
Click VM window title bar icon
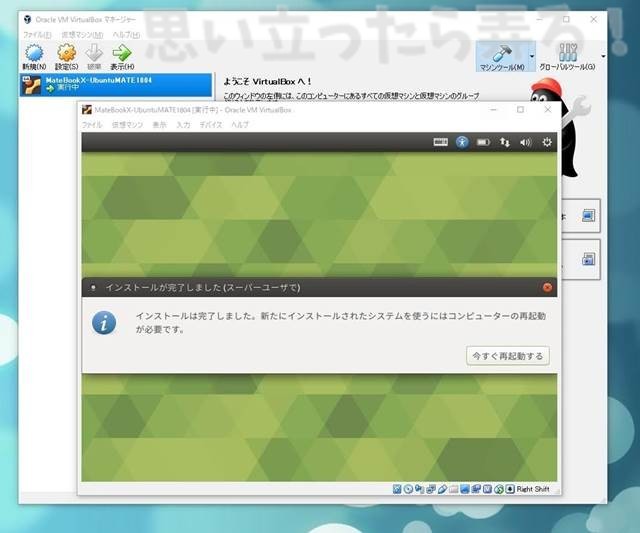[87, 110]
